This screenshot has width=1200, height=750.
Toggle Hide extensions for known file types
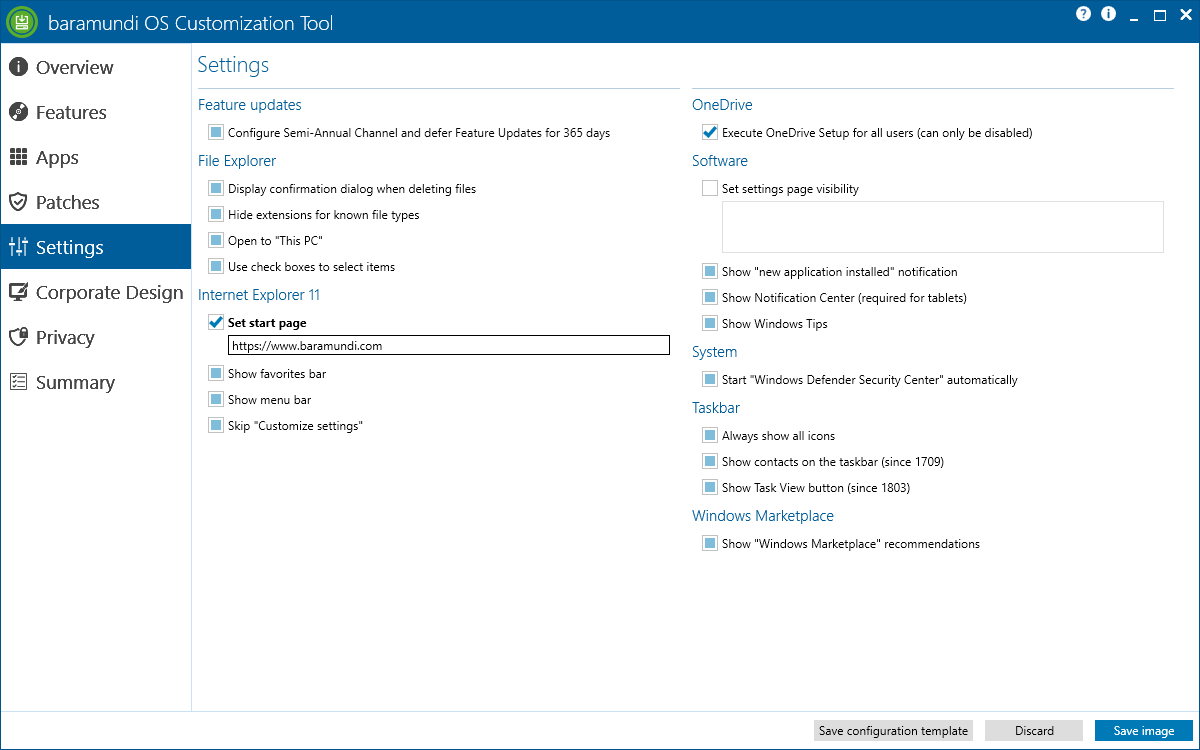pos(216,215)
